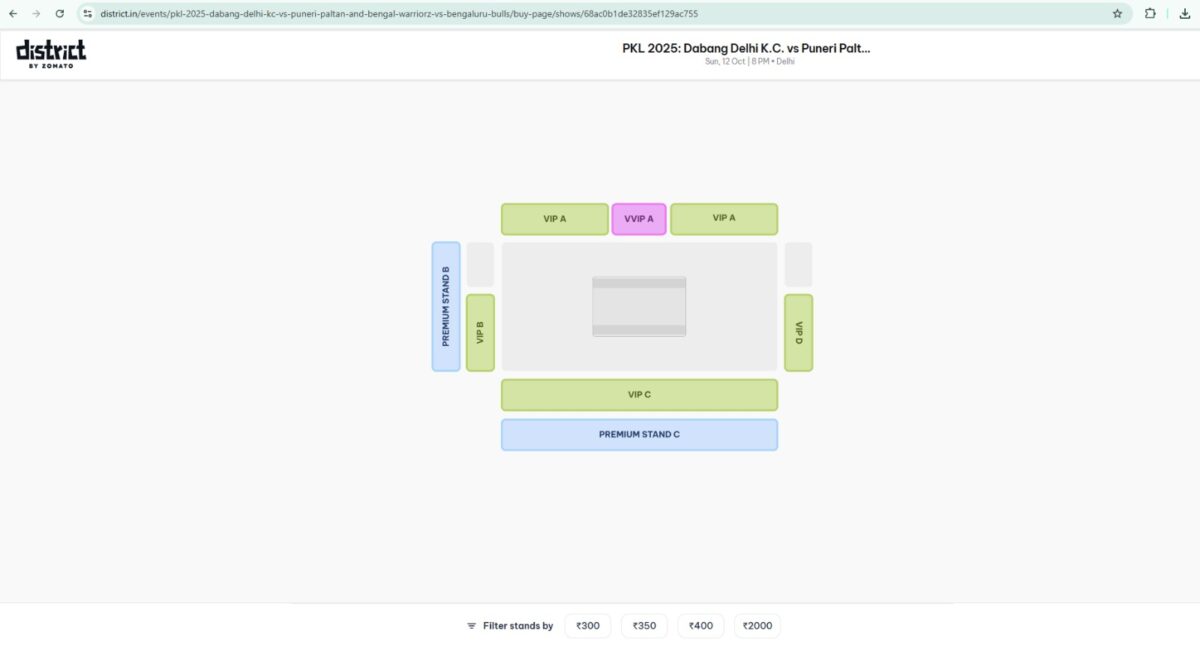Select Premium Stand B on the left

tap(446, 306)
